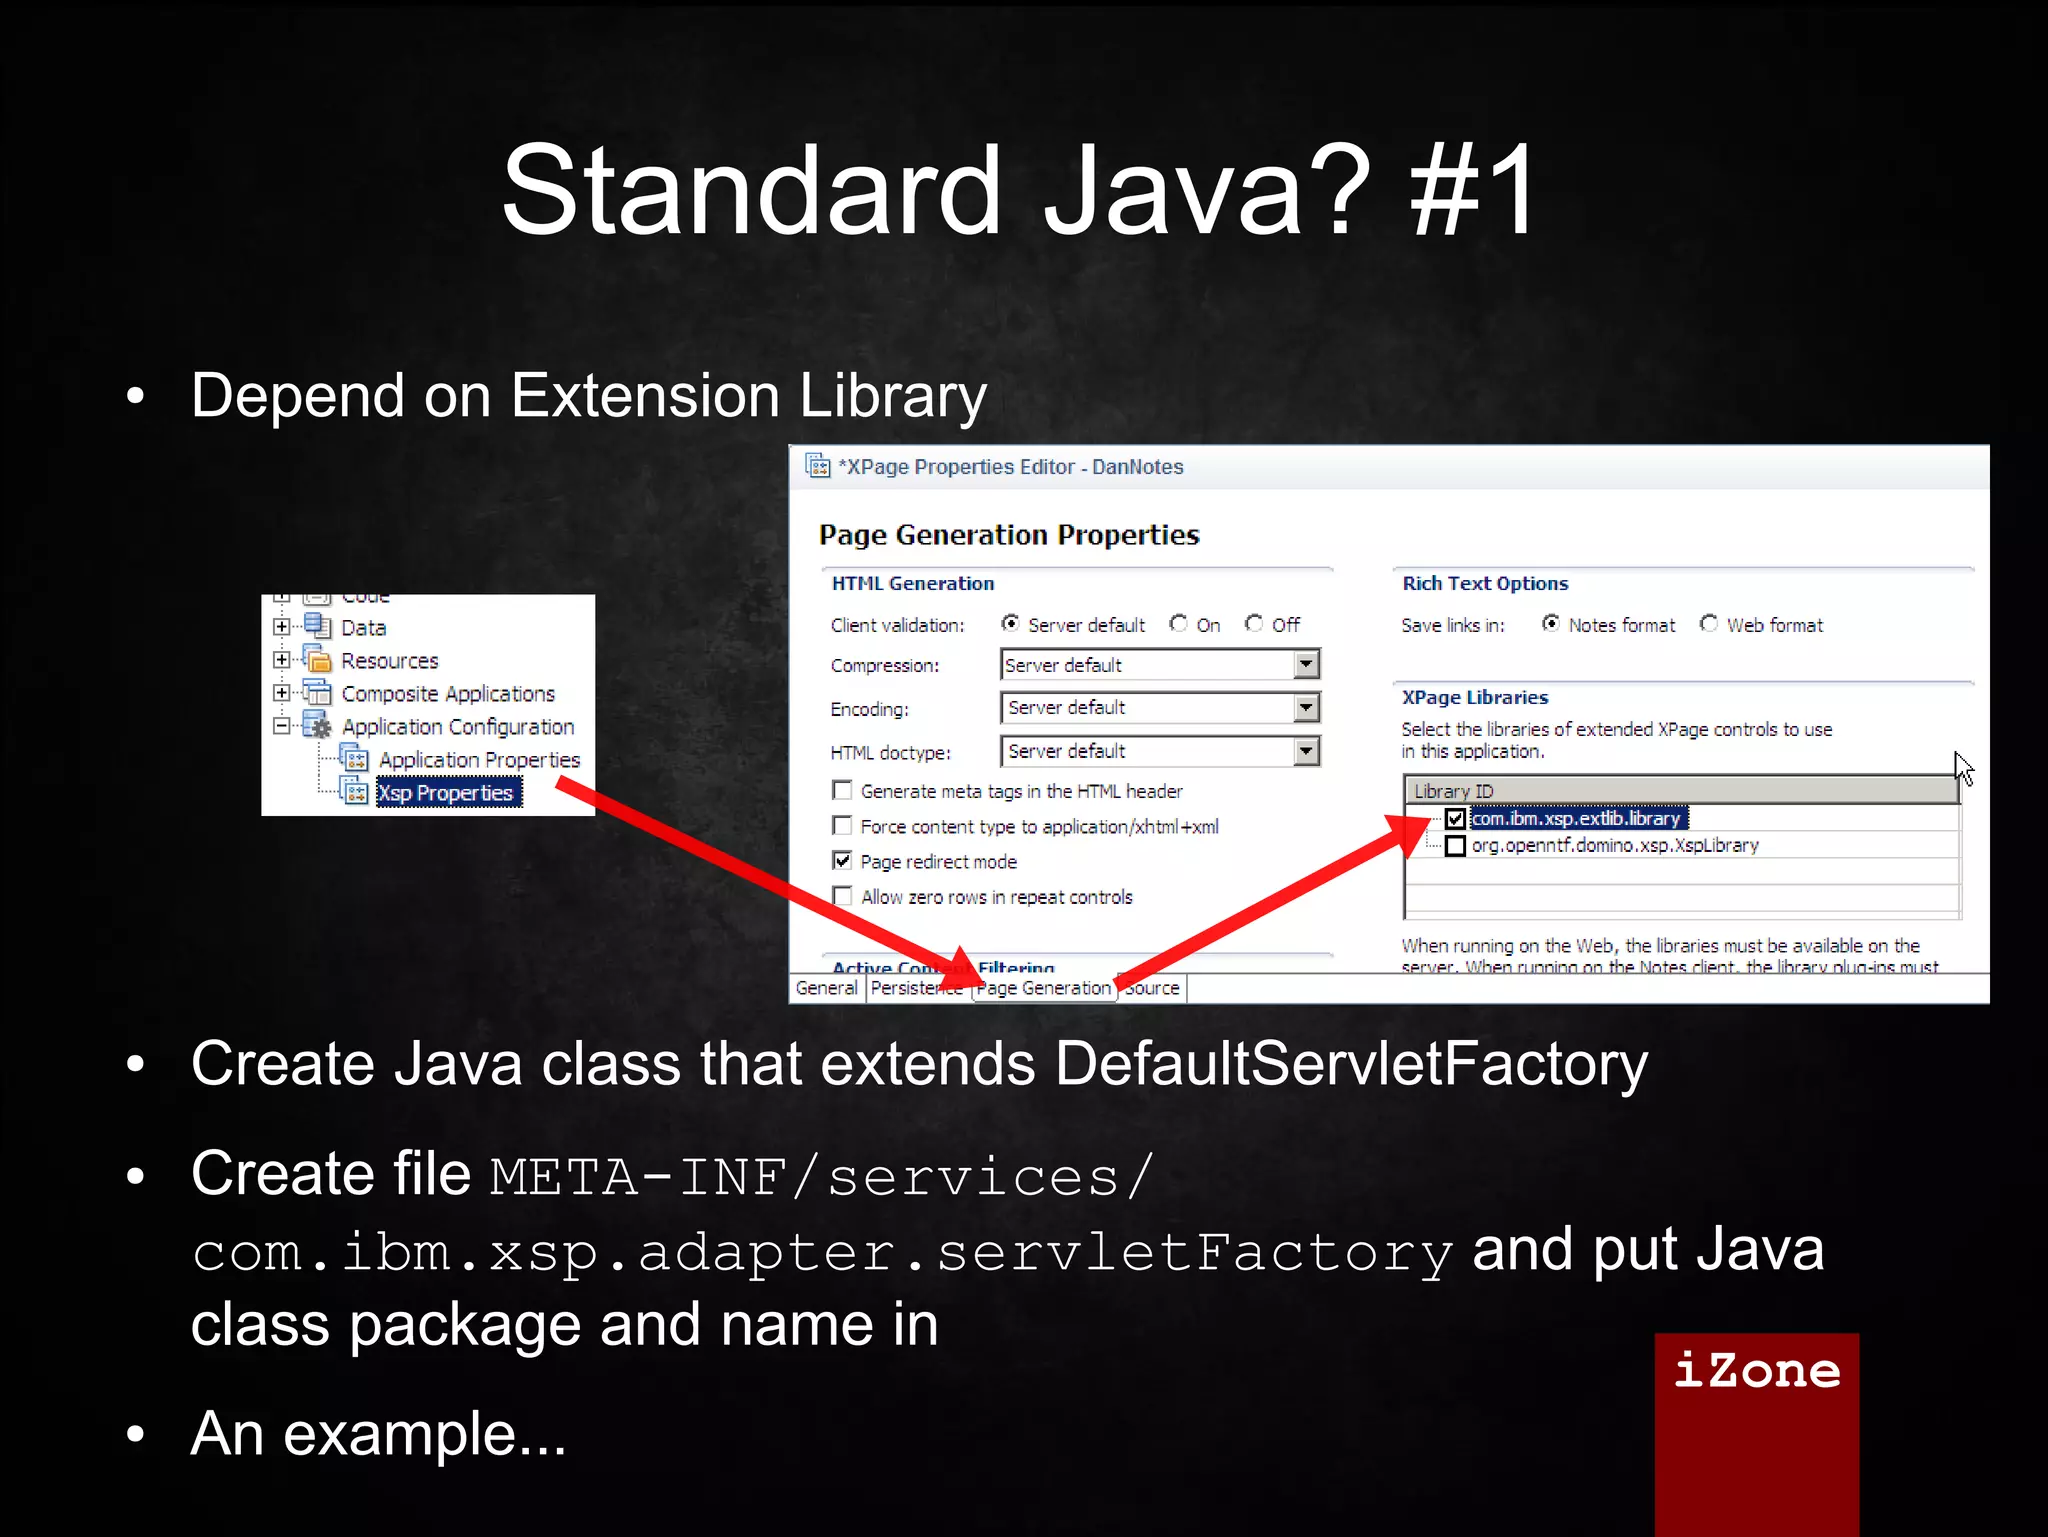Screen dimensions: 2048x1537
Task: Uncheck com.ibm.xsp.extlib.library checkbox
Action: pos(1455,819)
